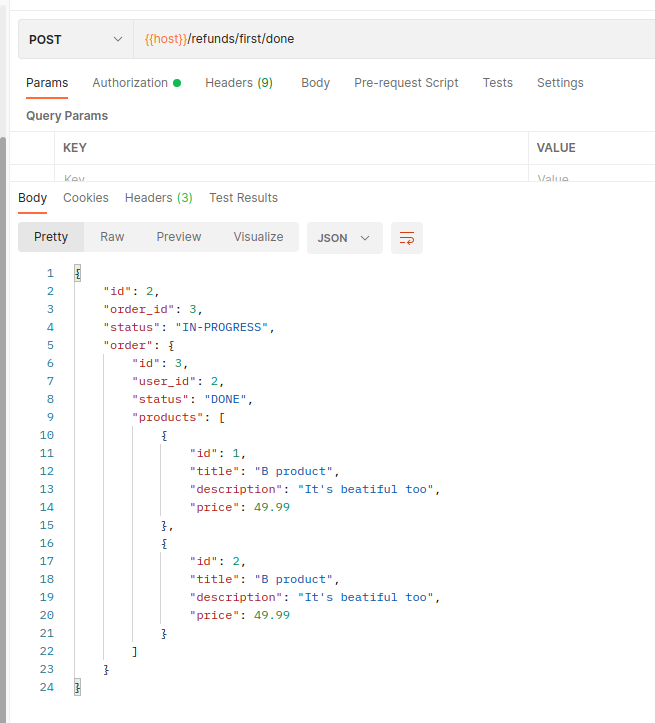Choose the Pretty view mode
Screen dimensions: 655x723
[51, 237]
